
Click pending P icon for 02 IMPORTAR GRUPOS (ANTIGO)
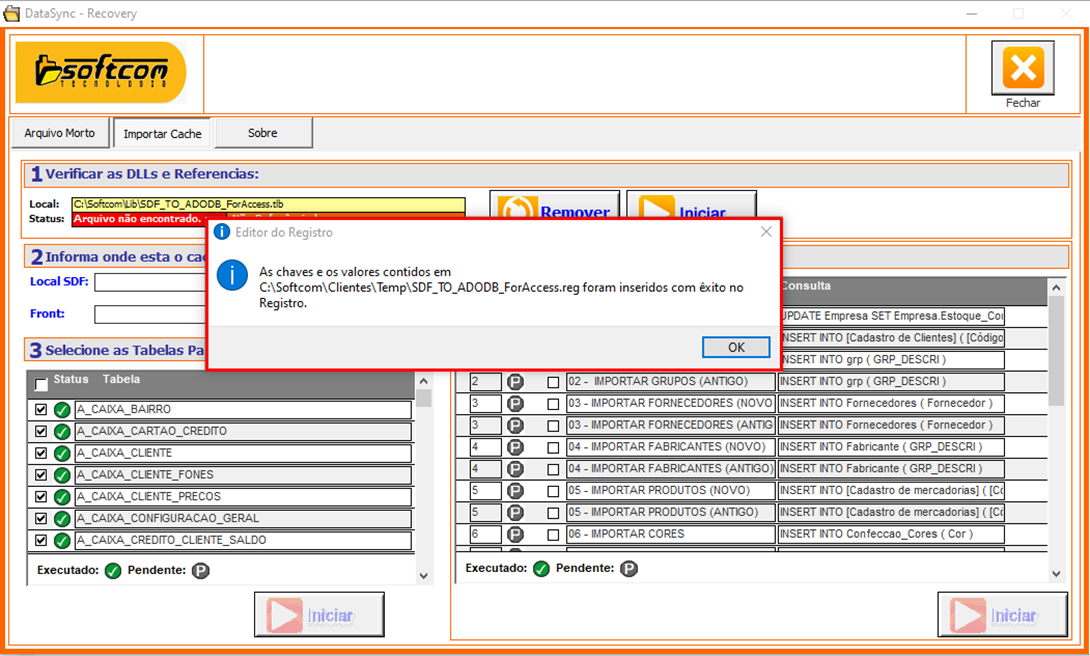tap(515, 382)
